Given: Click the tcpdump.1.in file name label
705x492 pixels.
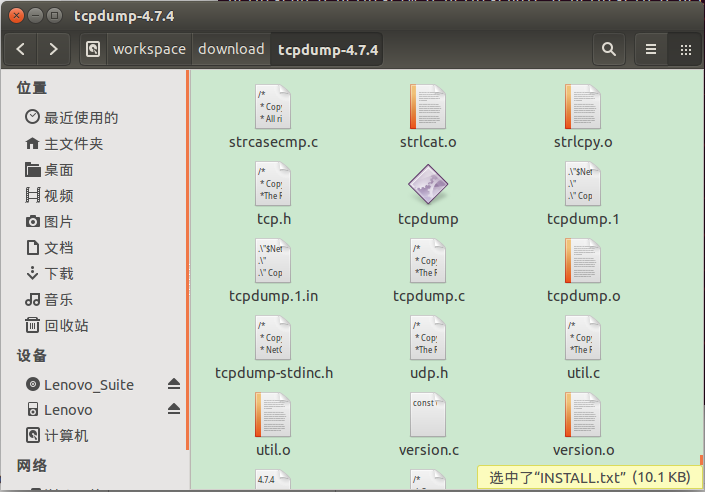Looking at the screenshot, I should 273,296.
